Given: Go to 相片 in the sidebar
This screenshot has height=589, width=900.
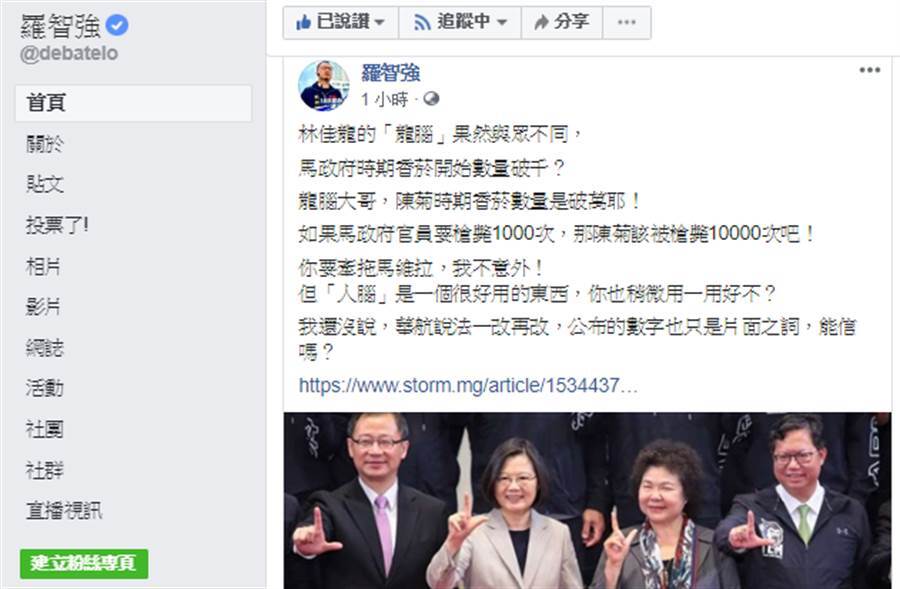Looking at the screenshot, I should 43,266.
